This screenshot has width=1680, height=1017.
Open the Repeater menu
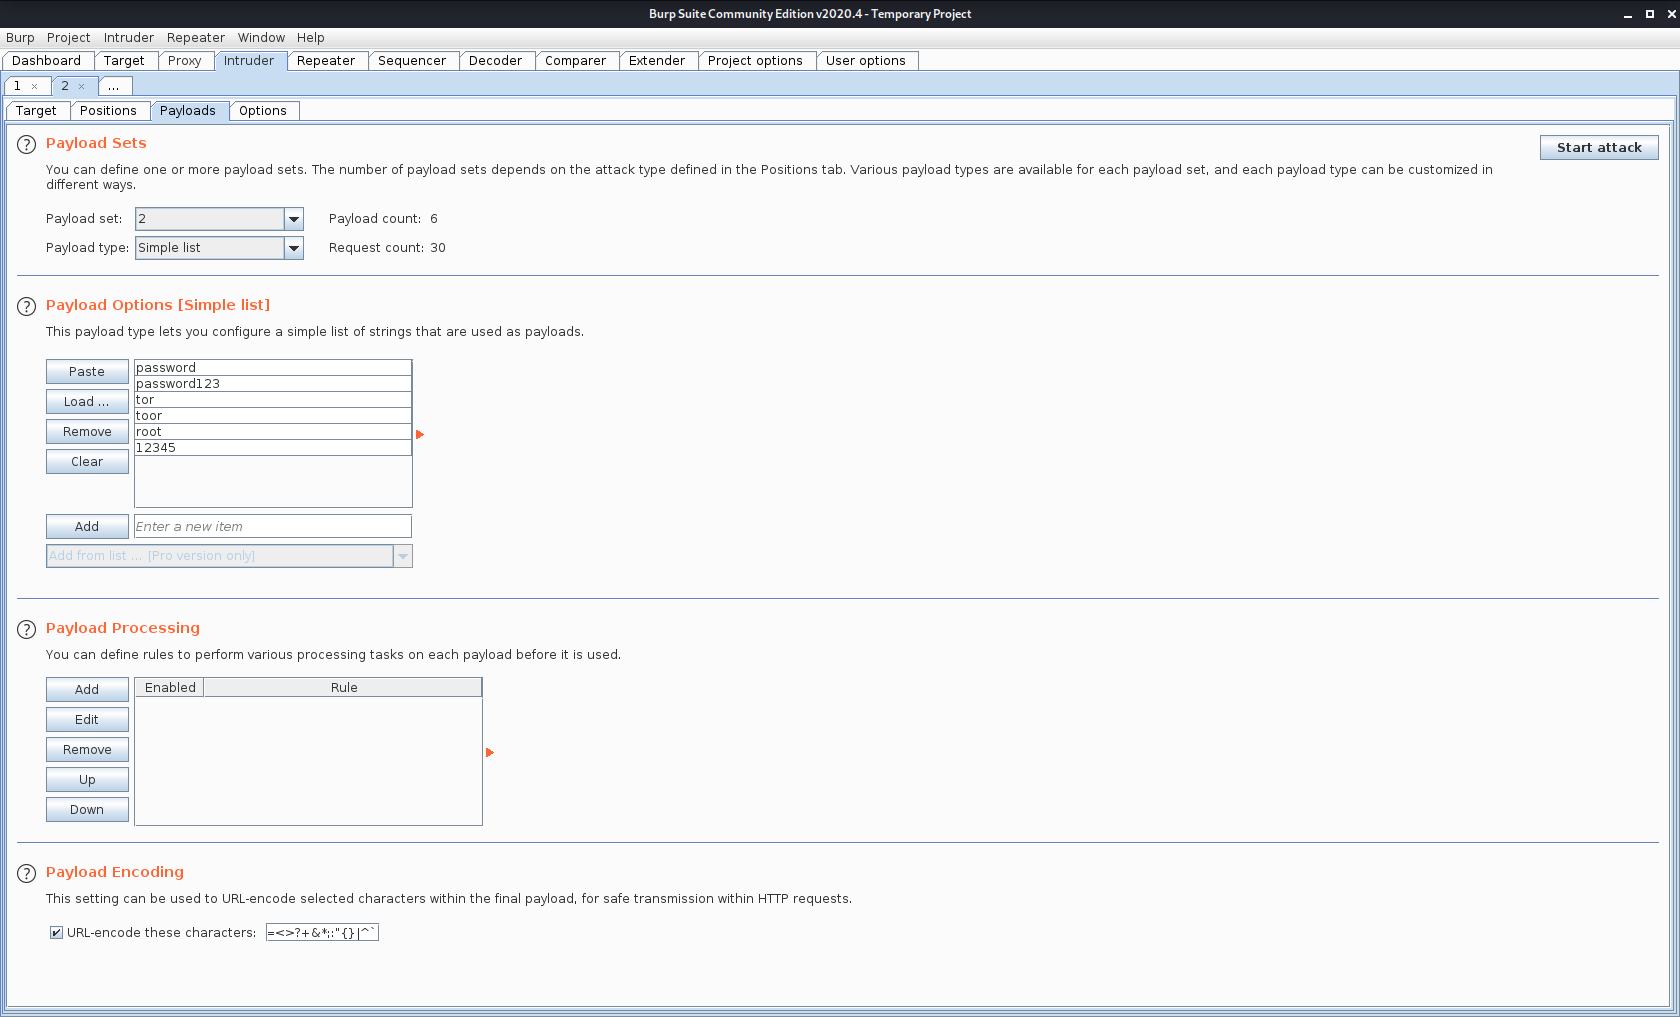pos(196,38)
